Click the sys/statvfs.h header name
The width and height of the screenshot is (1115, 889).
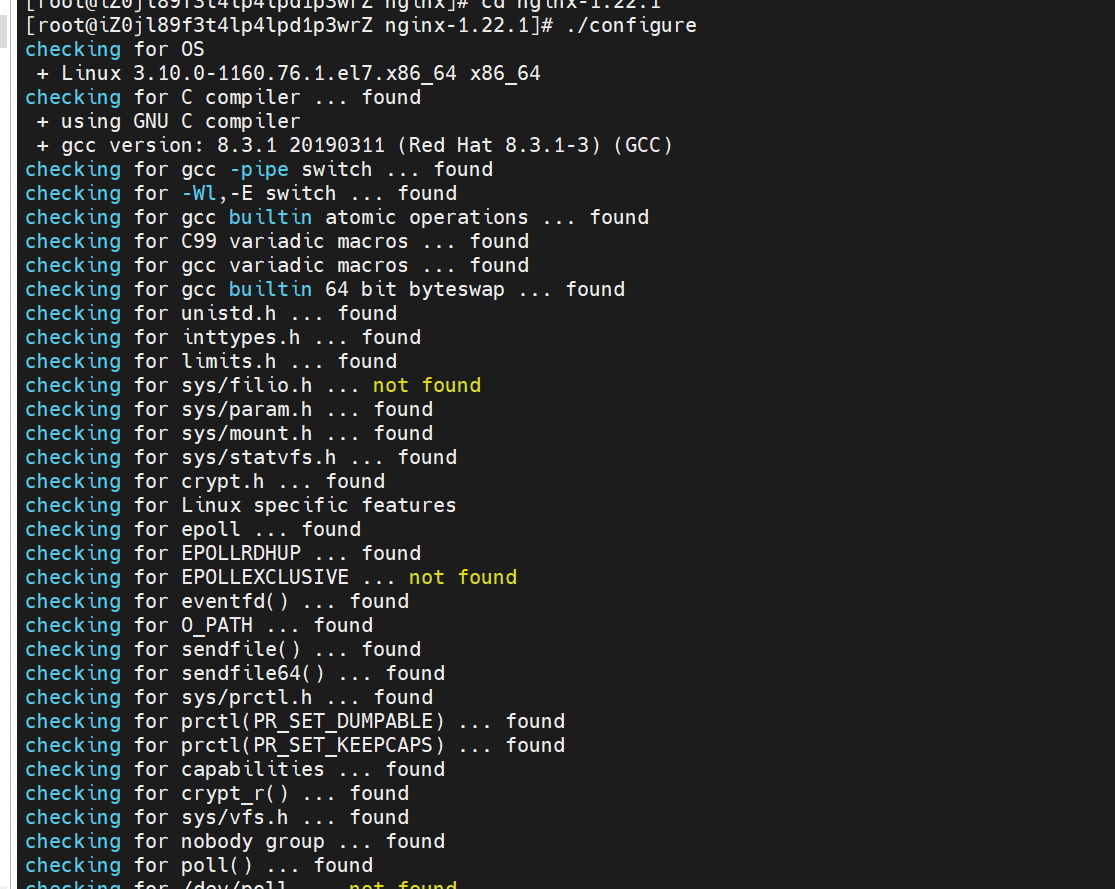pos(259,457)
